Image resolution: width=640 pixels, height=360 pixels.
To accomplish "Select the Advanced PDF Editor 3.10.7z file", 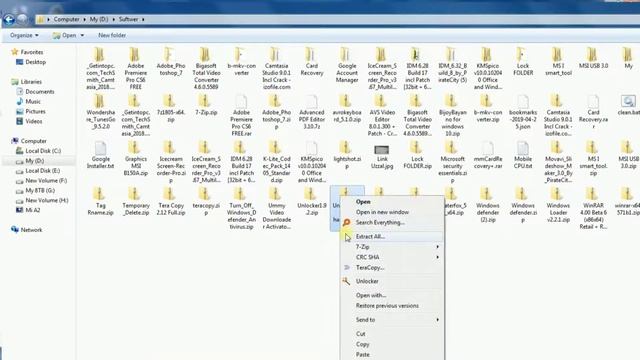I will coord(311,112).
